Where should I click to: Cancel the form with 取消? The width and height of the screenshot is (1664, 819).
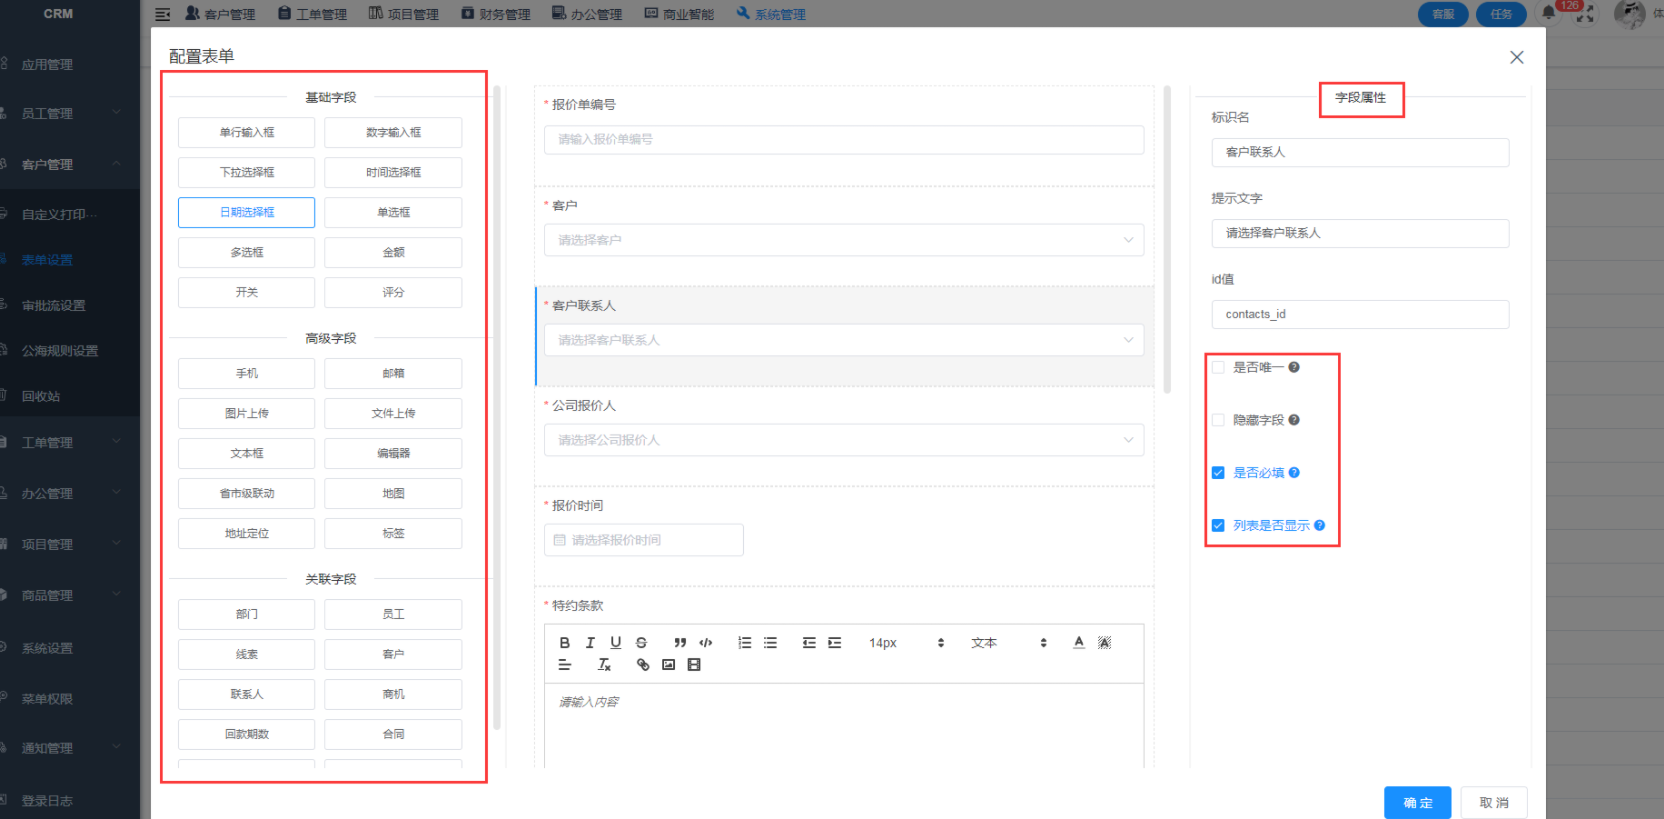1494,803
